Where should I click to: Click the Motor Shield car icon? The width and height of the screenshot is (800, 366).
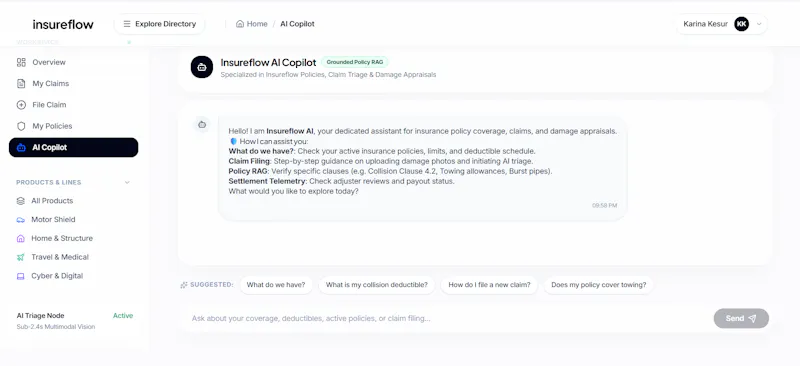tap(20, 220)
